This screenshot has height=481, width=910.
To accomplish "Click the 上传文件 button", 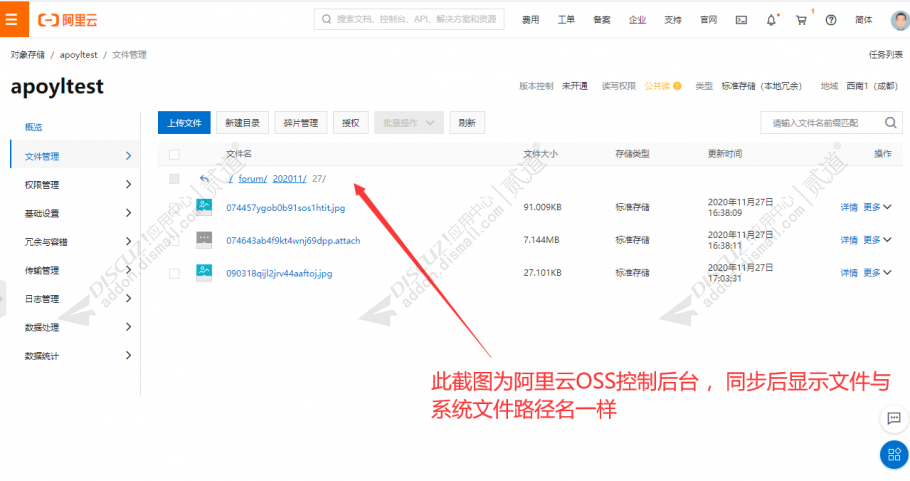I will pos(184,123).
